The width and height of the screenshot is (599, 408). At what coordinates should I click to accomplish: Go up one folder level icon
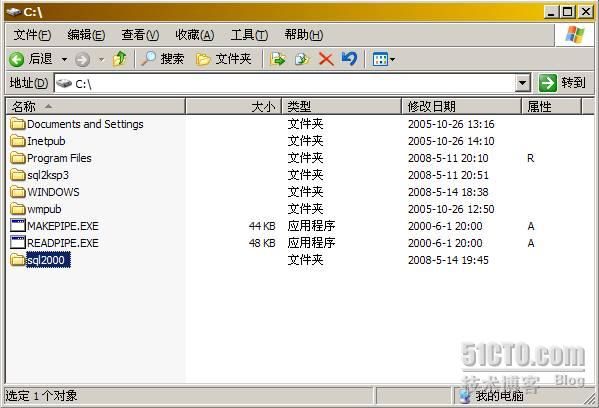coord(120,59)
